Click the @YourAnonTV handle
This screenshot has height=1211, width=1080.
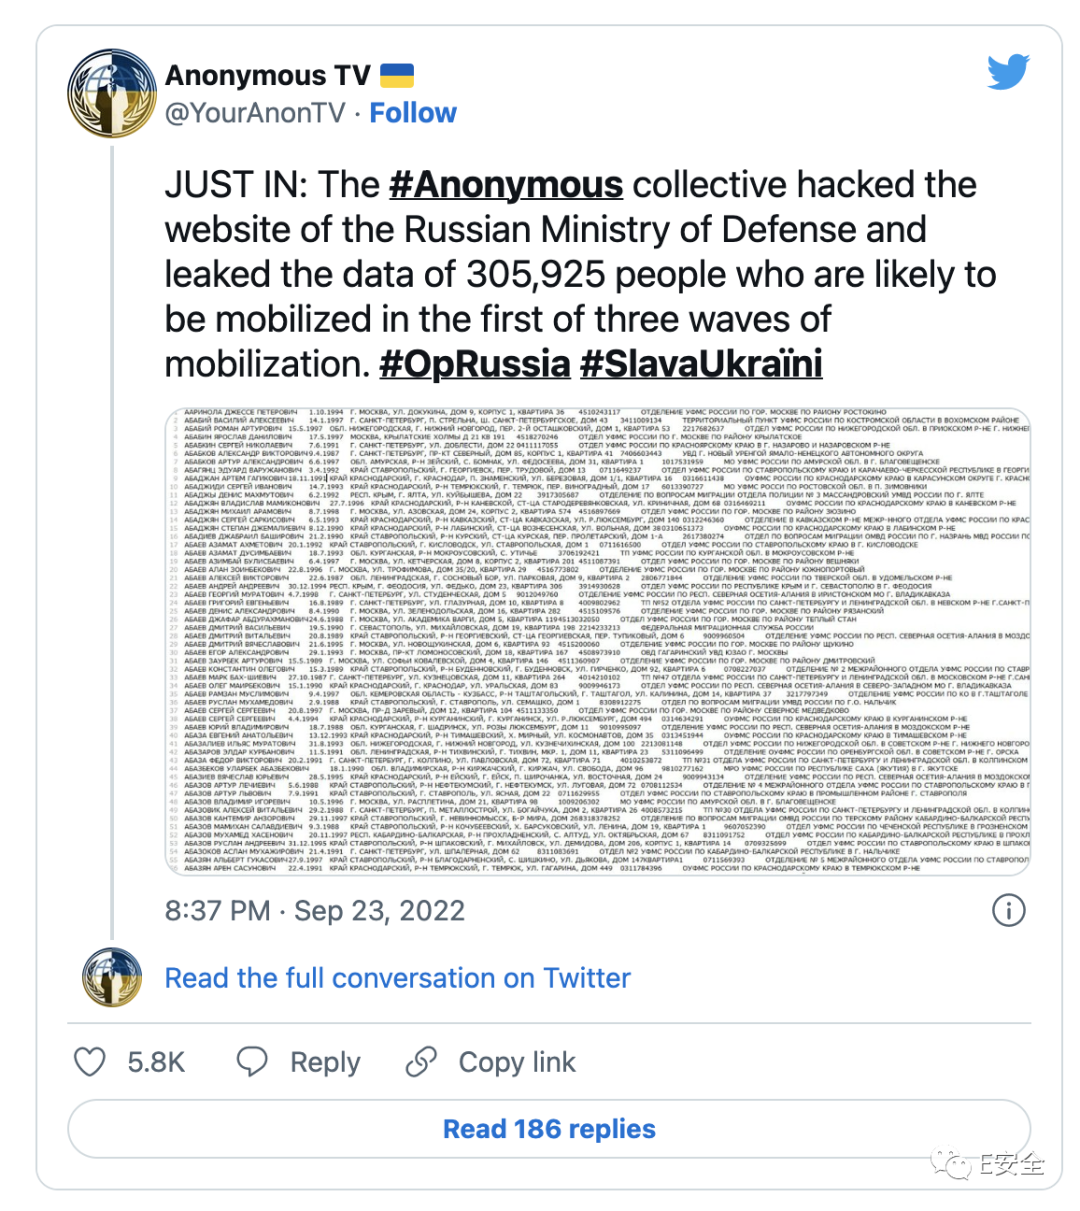click(255, 113)
